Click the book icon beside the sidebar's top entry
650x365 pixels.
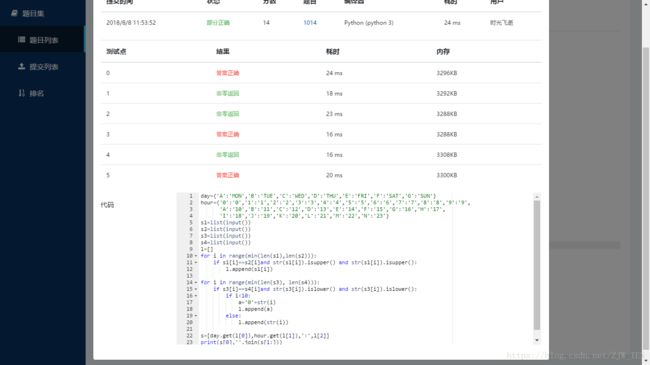(x=15, y=13)
